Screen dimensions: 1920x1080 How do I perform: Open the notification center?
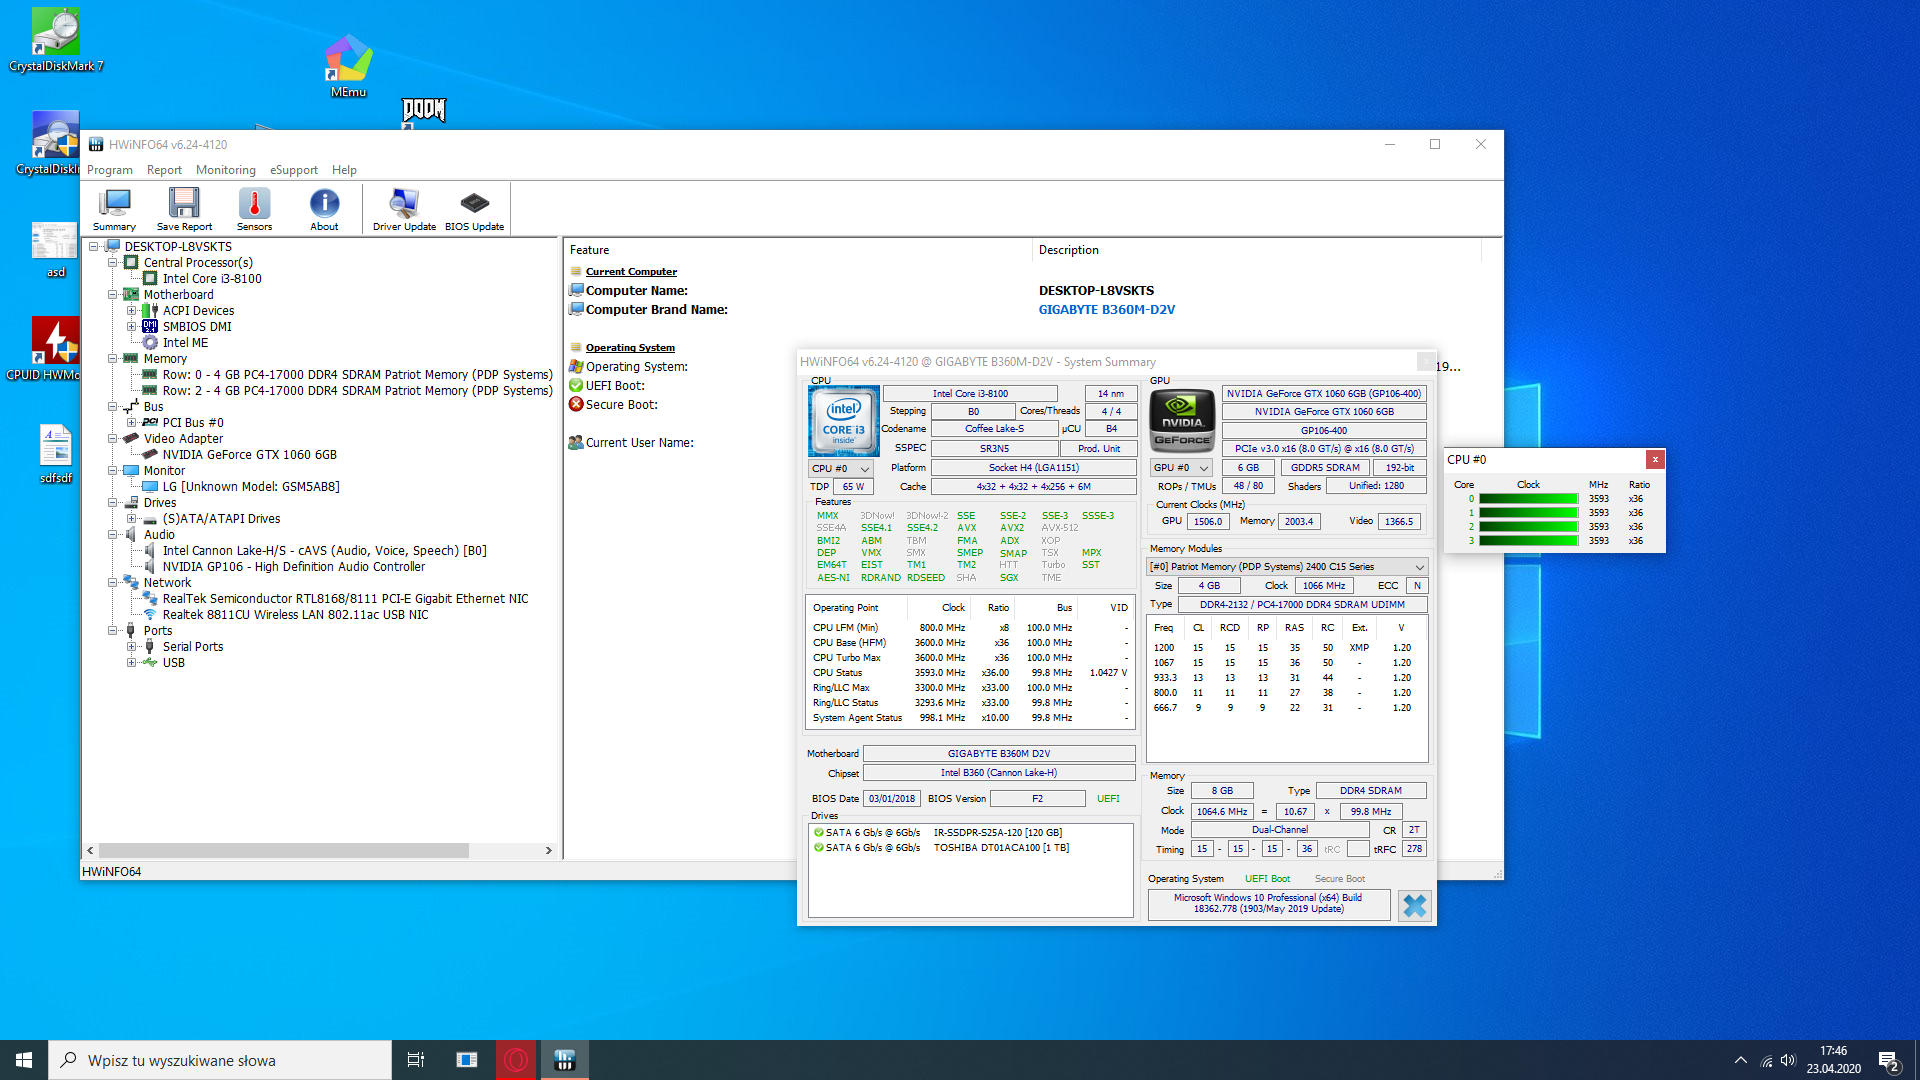[x=1888, y=1061]
